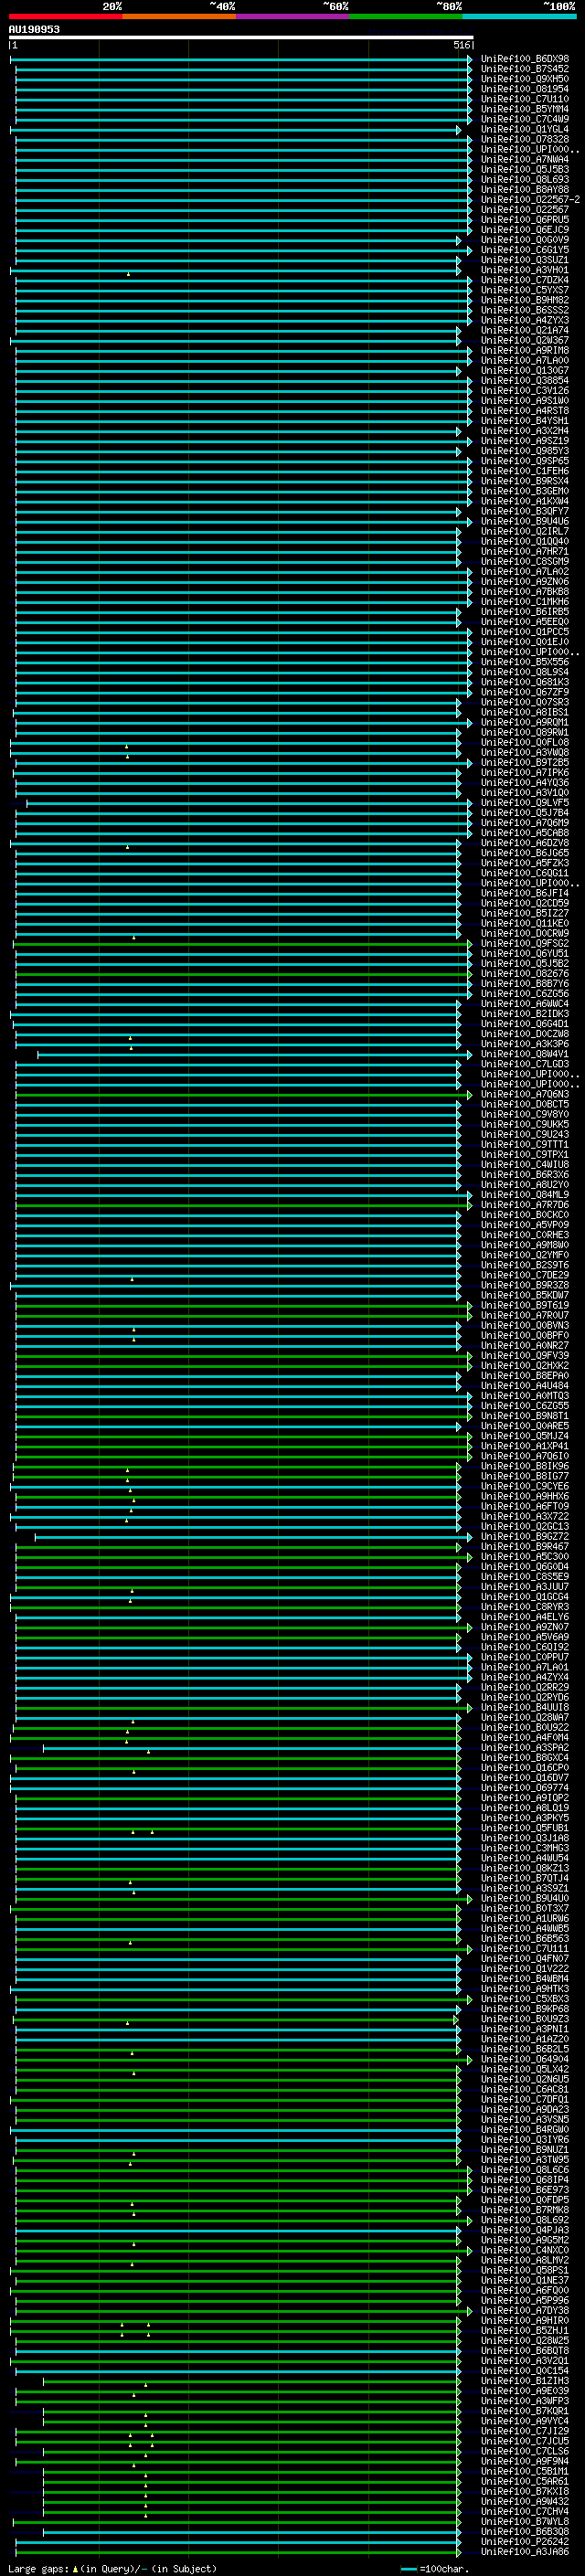Select the UniRef100_Q13OG7 hit label

pyautogui.click(x=524, y=370)
